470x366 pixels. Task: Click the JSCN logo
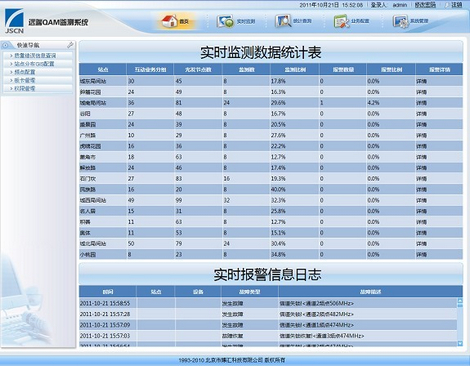pyautogui.click(x=14, y=21)
